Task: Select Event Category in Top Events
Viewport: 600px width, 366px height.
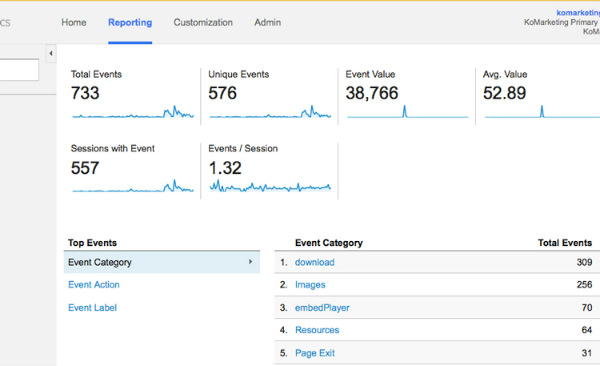Action: pos(162,262)
